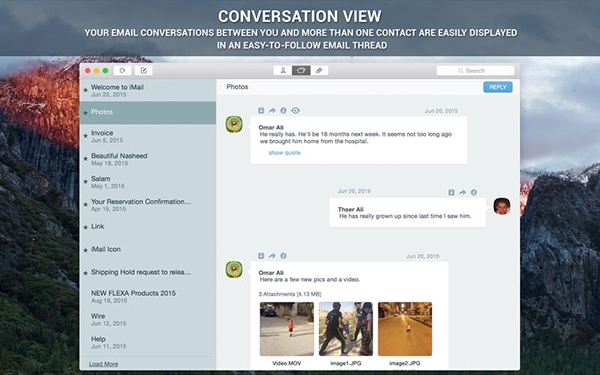The image size is (600, 375).
Task: Toggle star on the iMail Icon email
Action: (85, 250)
